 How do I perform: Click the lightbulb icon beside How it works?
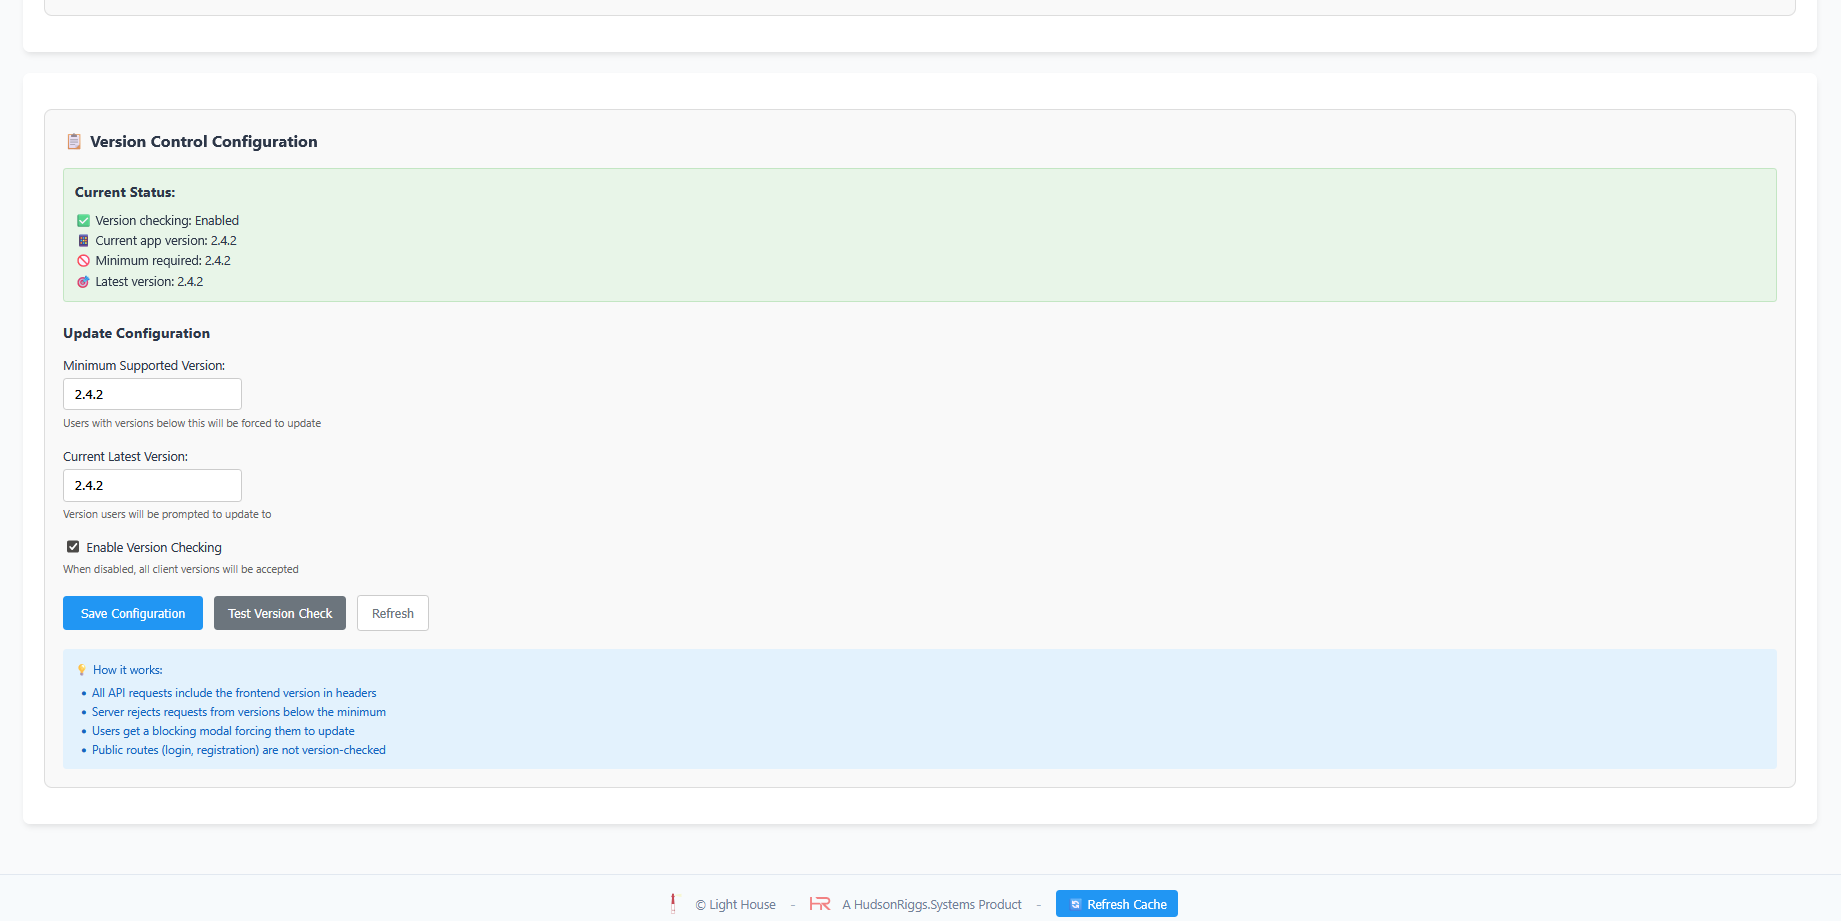[80, 669]
